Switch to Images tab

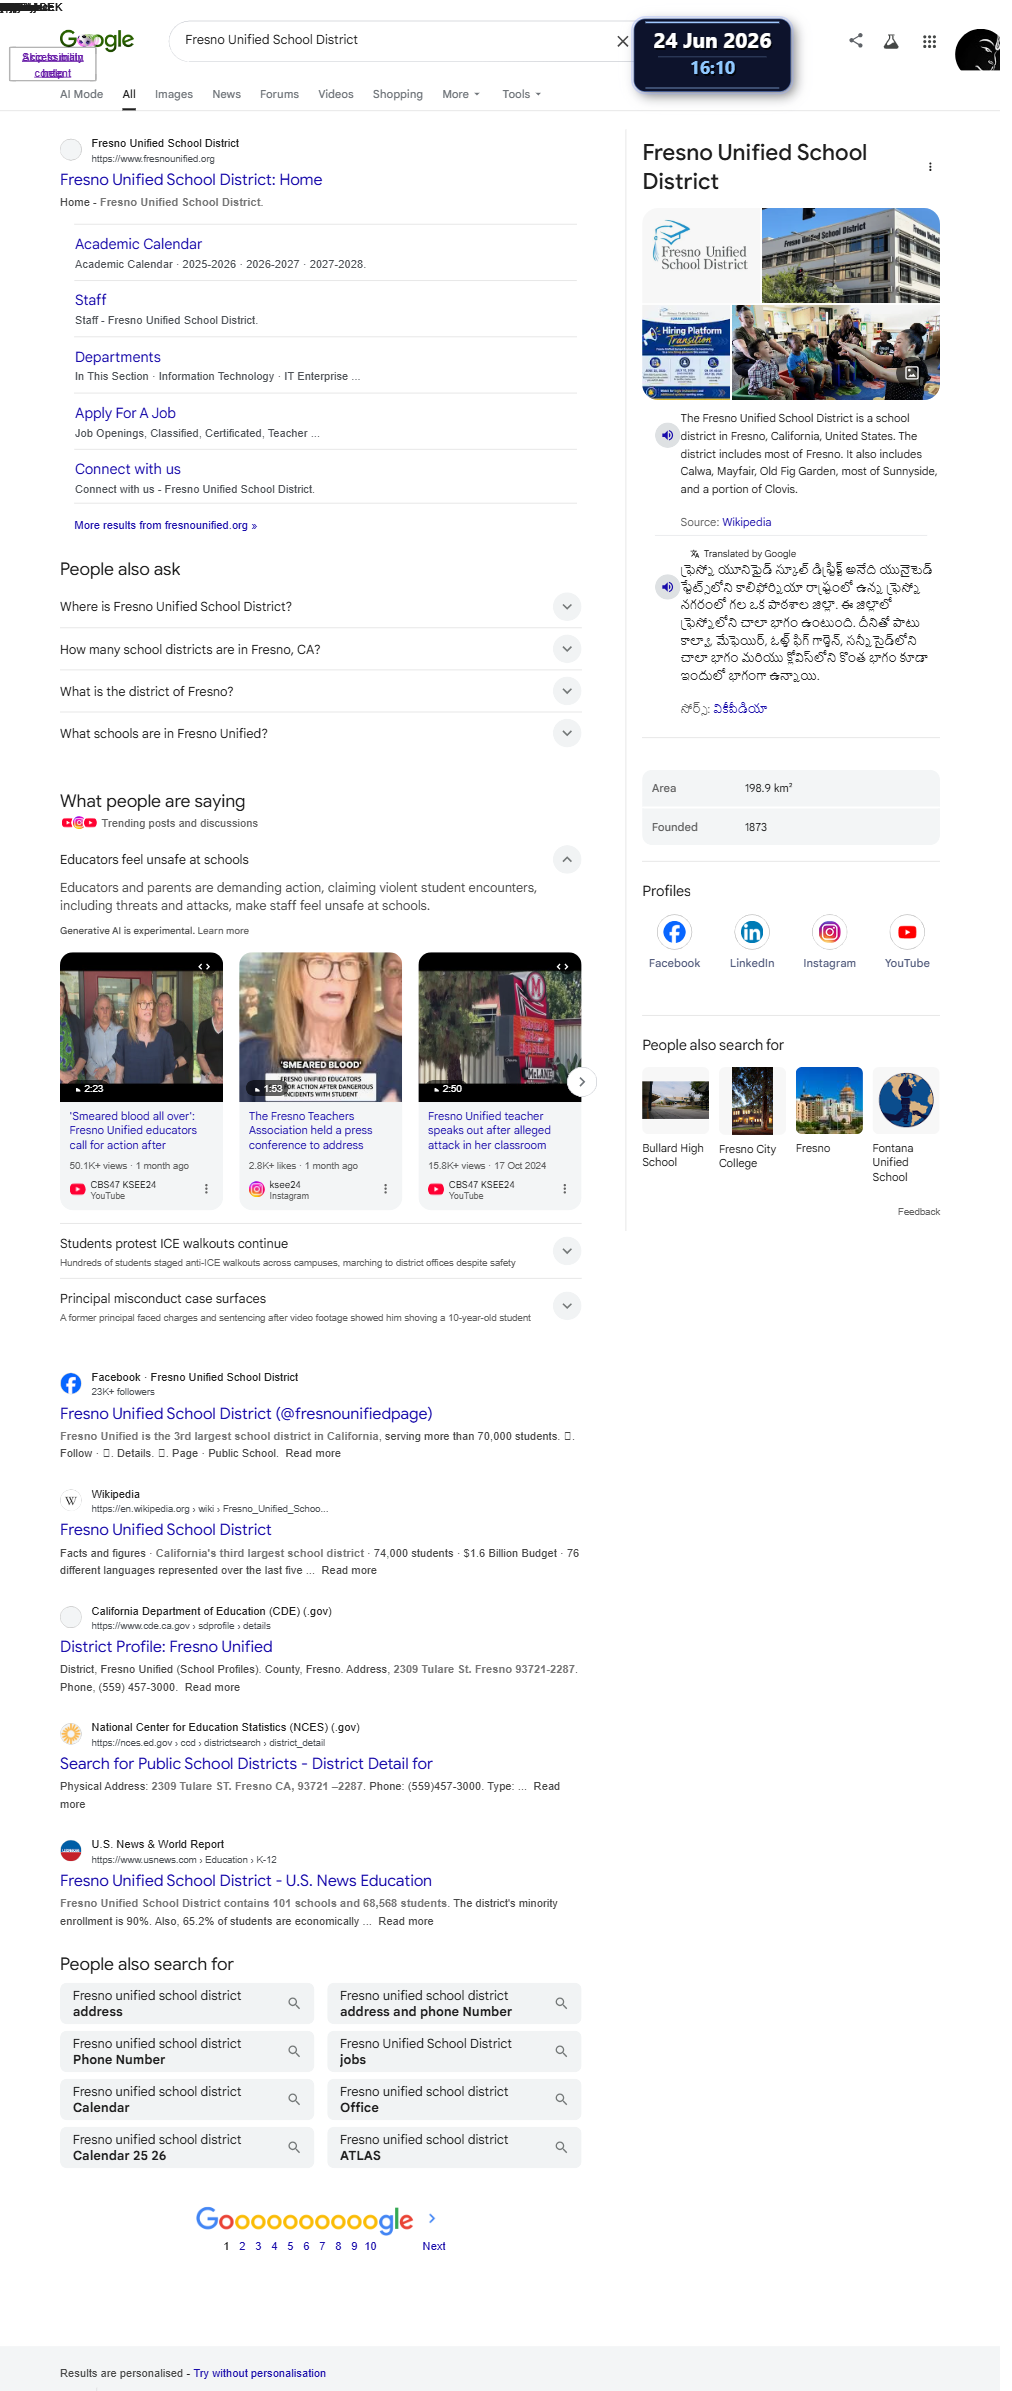click(x=174, y=94)
